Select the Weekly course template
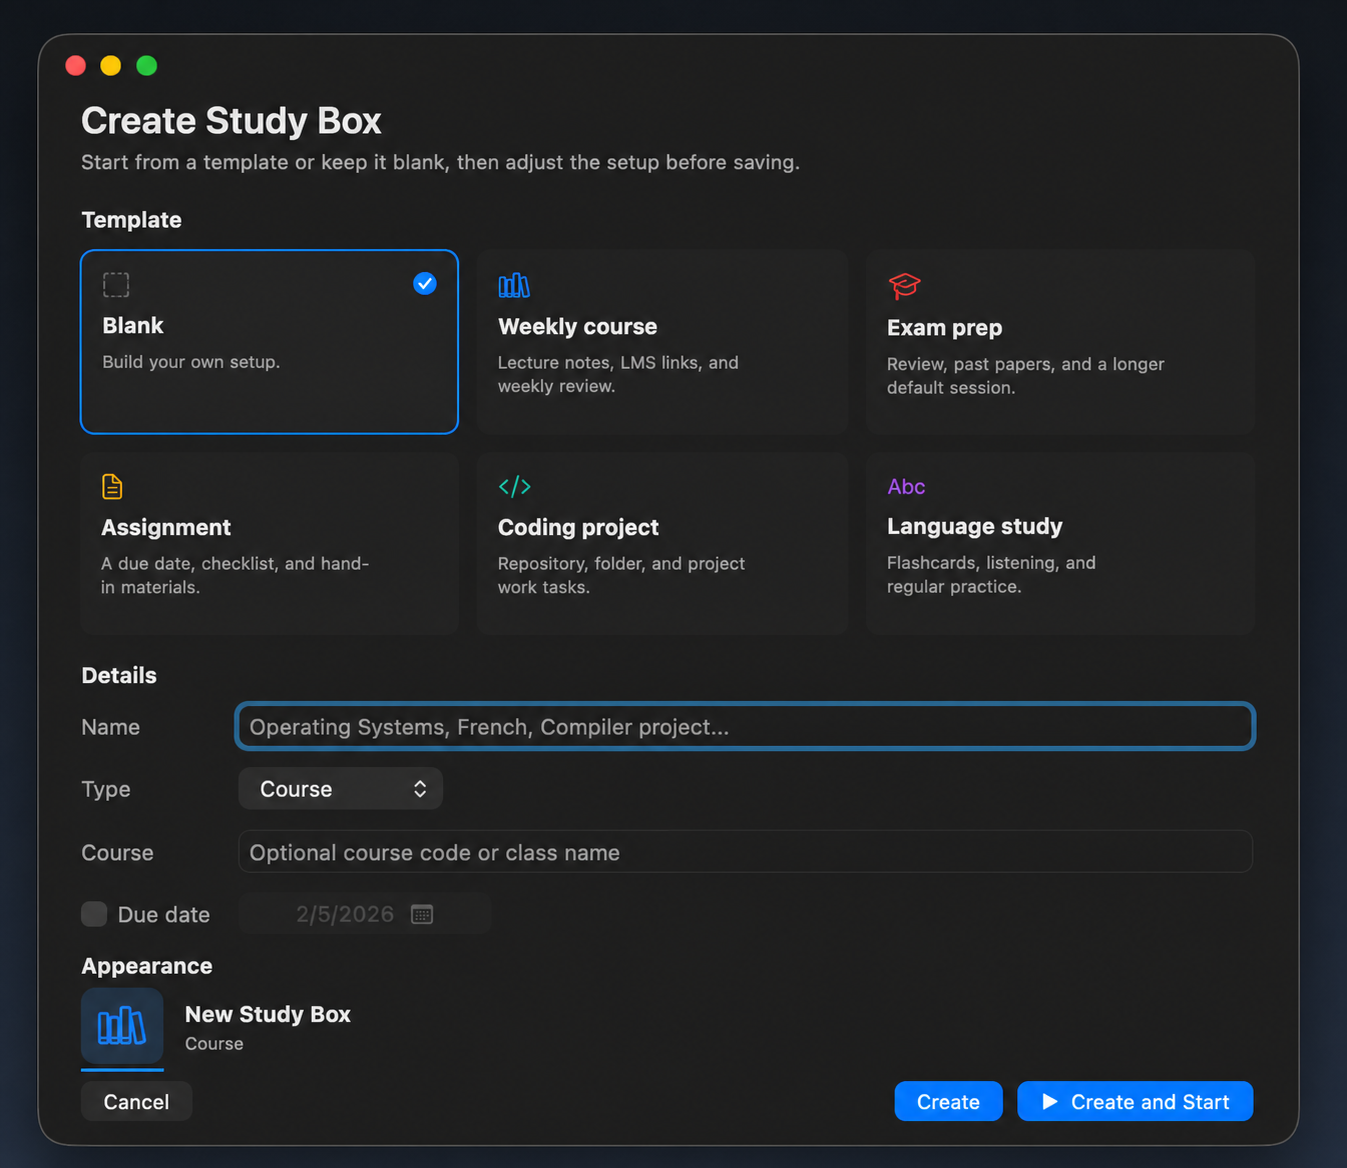Screen dimensions: 1347x1168 tap(662, 342)
